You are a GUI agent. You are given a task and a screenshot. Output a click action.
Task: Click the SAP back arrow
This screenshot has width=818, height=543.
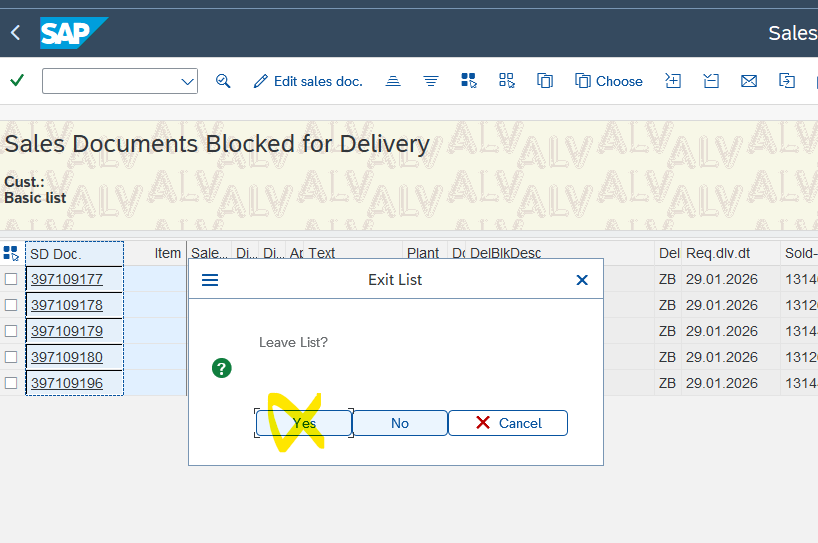point(15,33)
